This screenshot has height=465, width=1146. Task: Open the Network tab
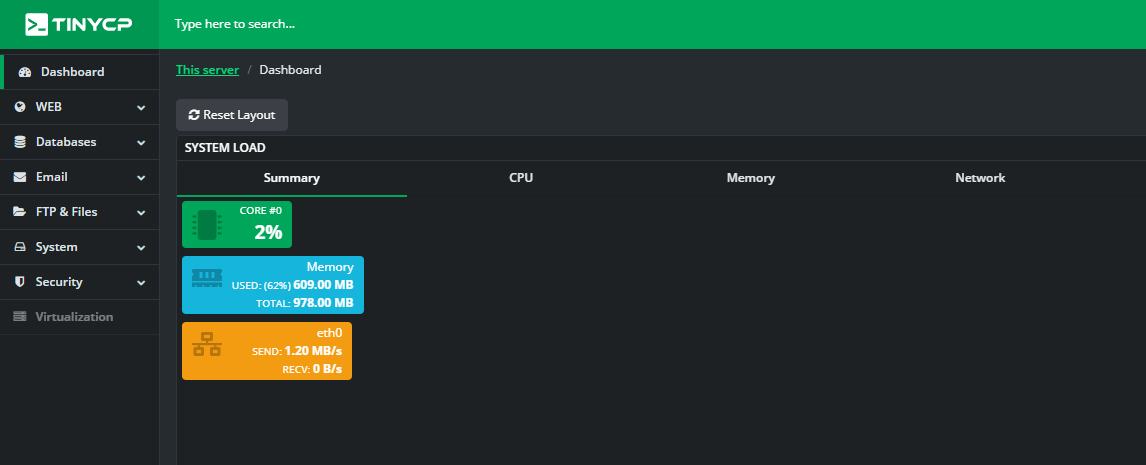click(x=980, y=178)
